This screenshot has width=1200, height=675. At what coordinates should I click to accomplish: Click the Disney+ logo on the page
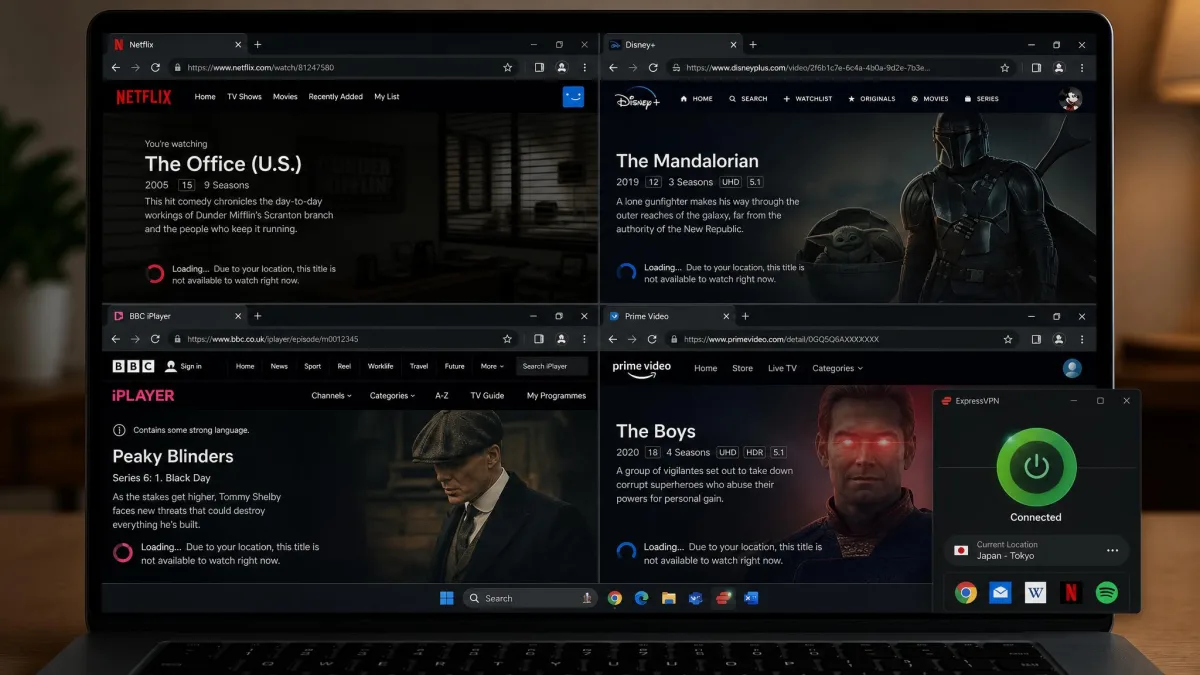point(637,99)
